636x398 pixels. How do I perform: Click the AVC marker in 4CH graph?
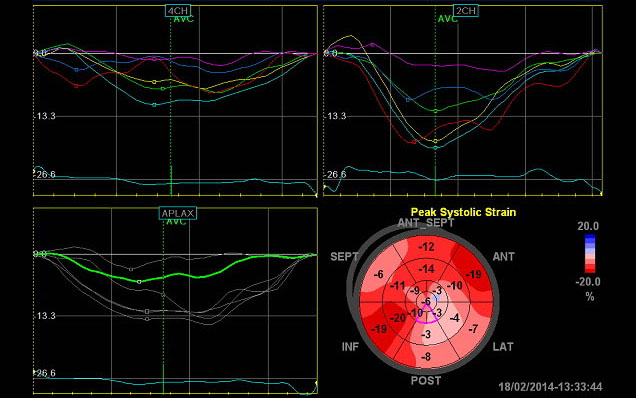[x=184, y=19]
